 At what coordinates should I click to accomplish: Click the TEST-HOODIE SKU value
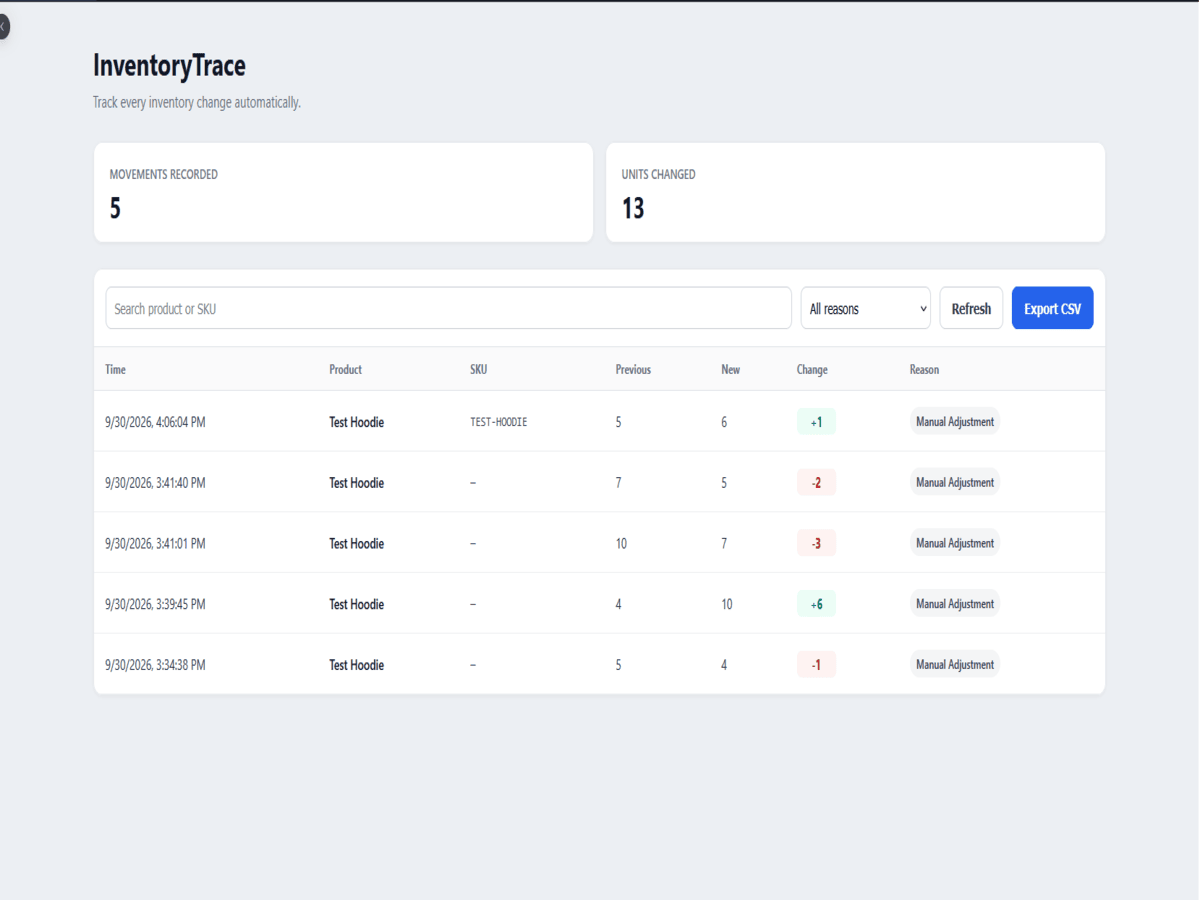coord(498,422)
